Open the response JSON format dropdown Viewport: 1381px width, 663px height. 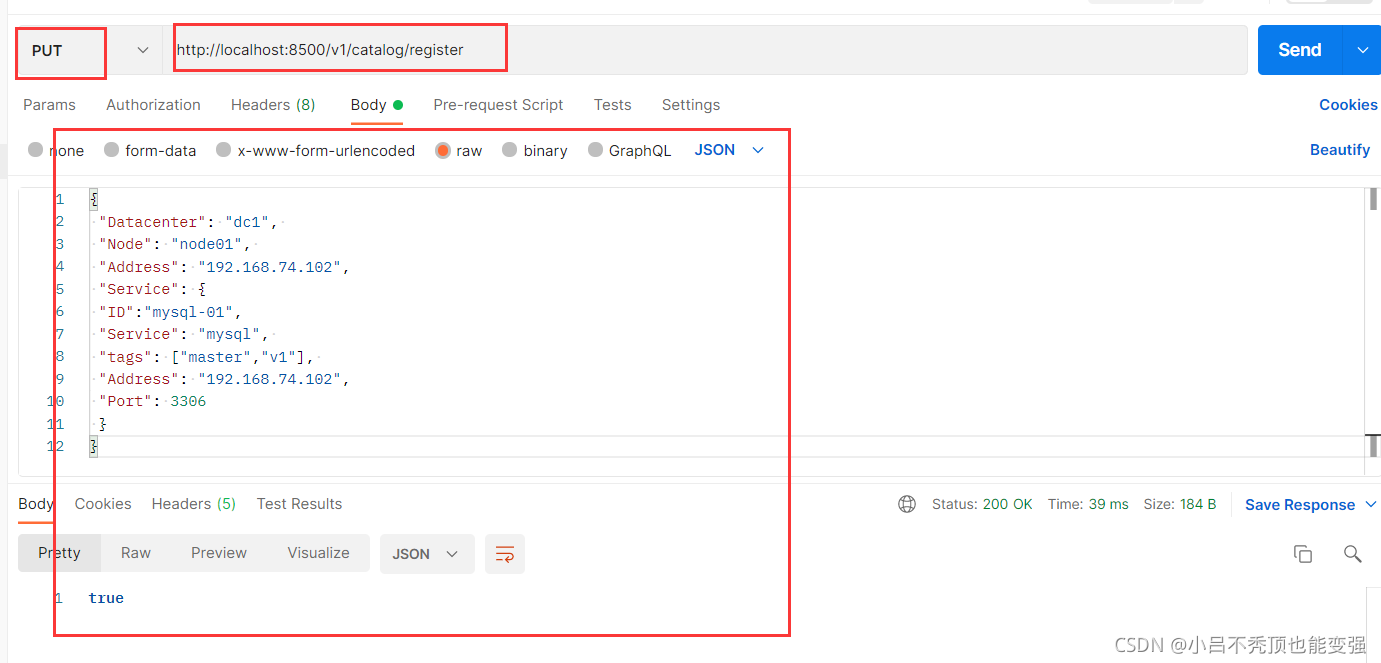(x=427, y=554)
